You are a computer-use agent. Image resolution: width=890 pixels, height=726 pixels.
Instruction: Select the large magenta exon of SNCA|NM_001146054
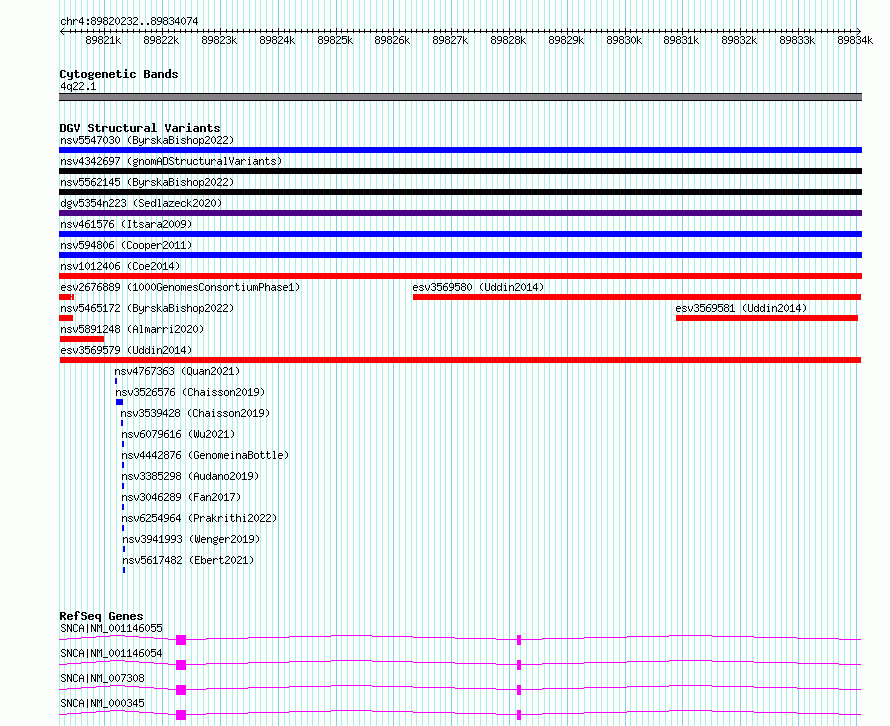coord(181,665)
